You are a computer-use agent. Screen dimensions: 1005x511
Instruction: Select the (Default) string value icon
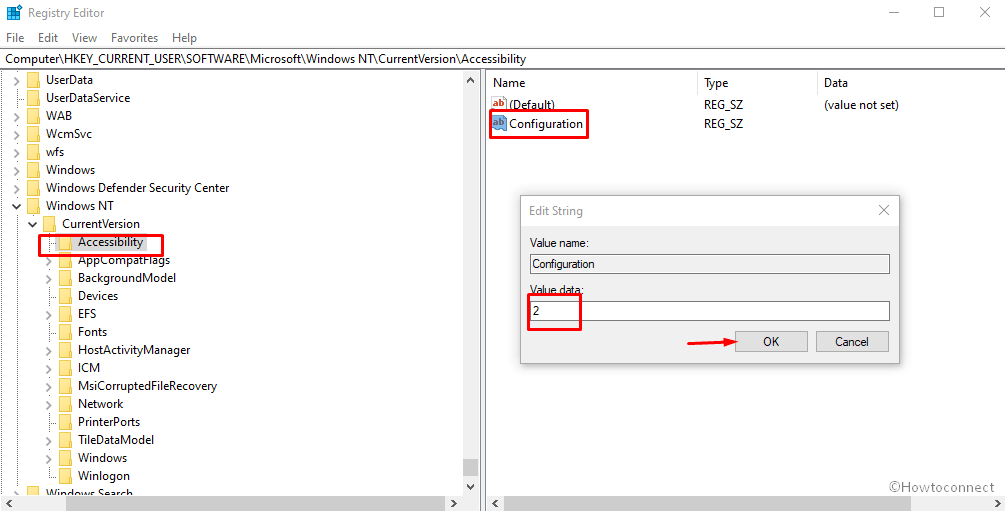499,104
